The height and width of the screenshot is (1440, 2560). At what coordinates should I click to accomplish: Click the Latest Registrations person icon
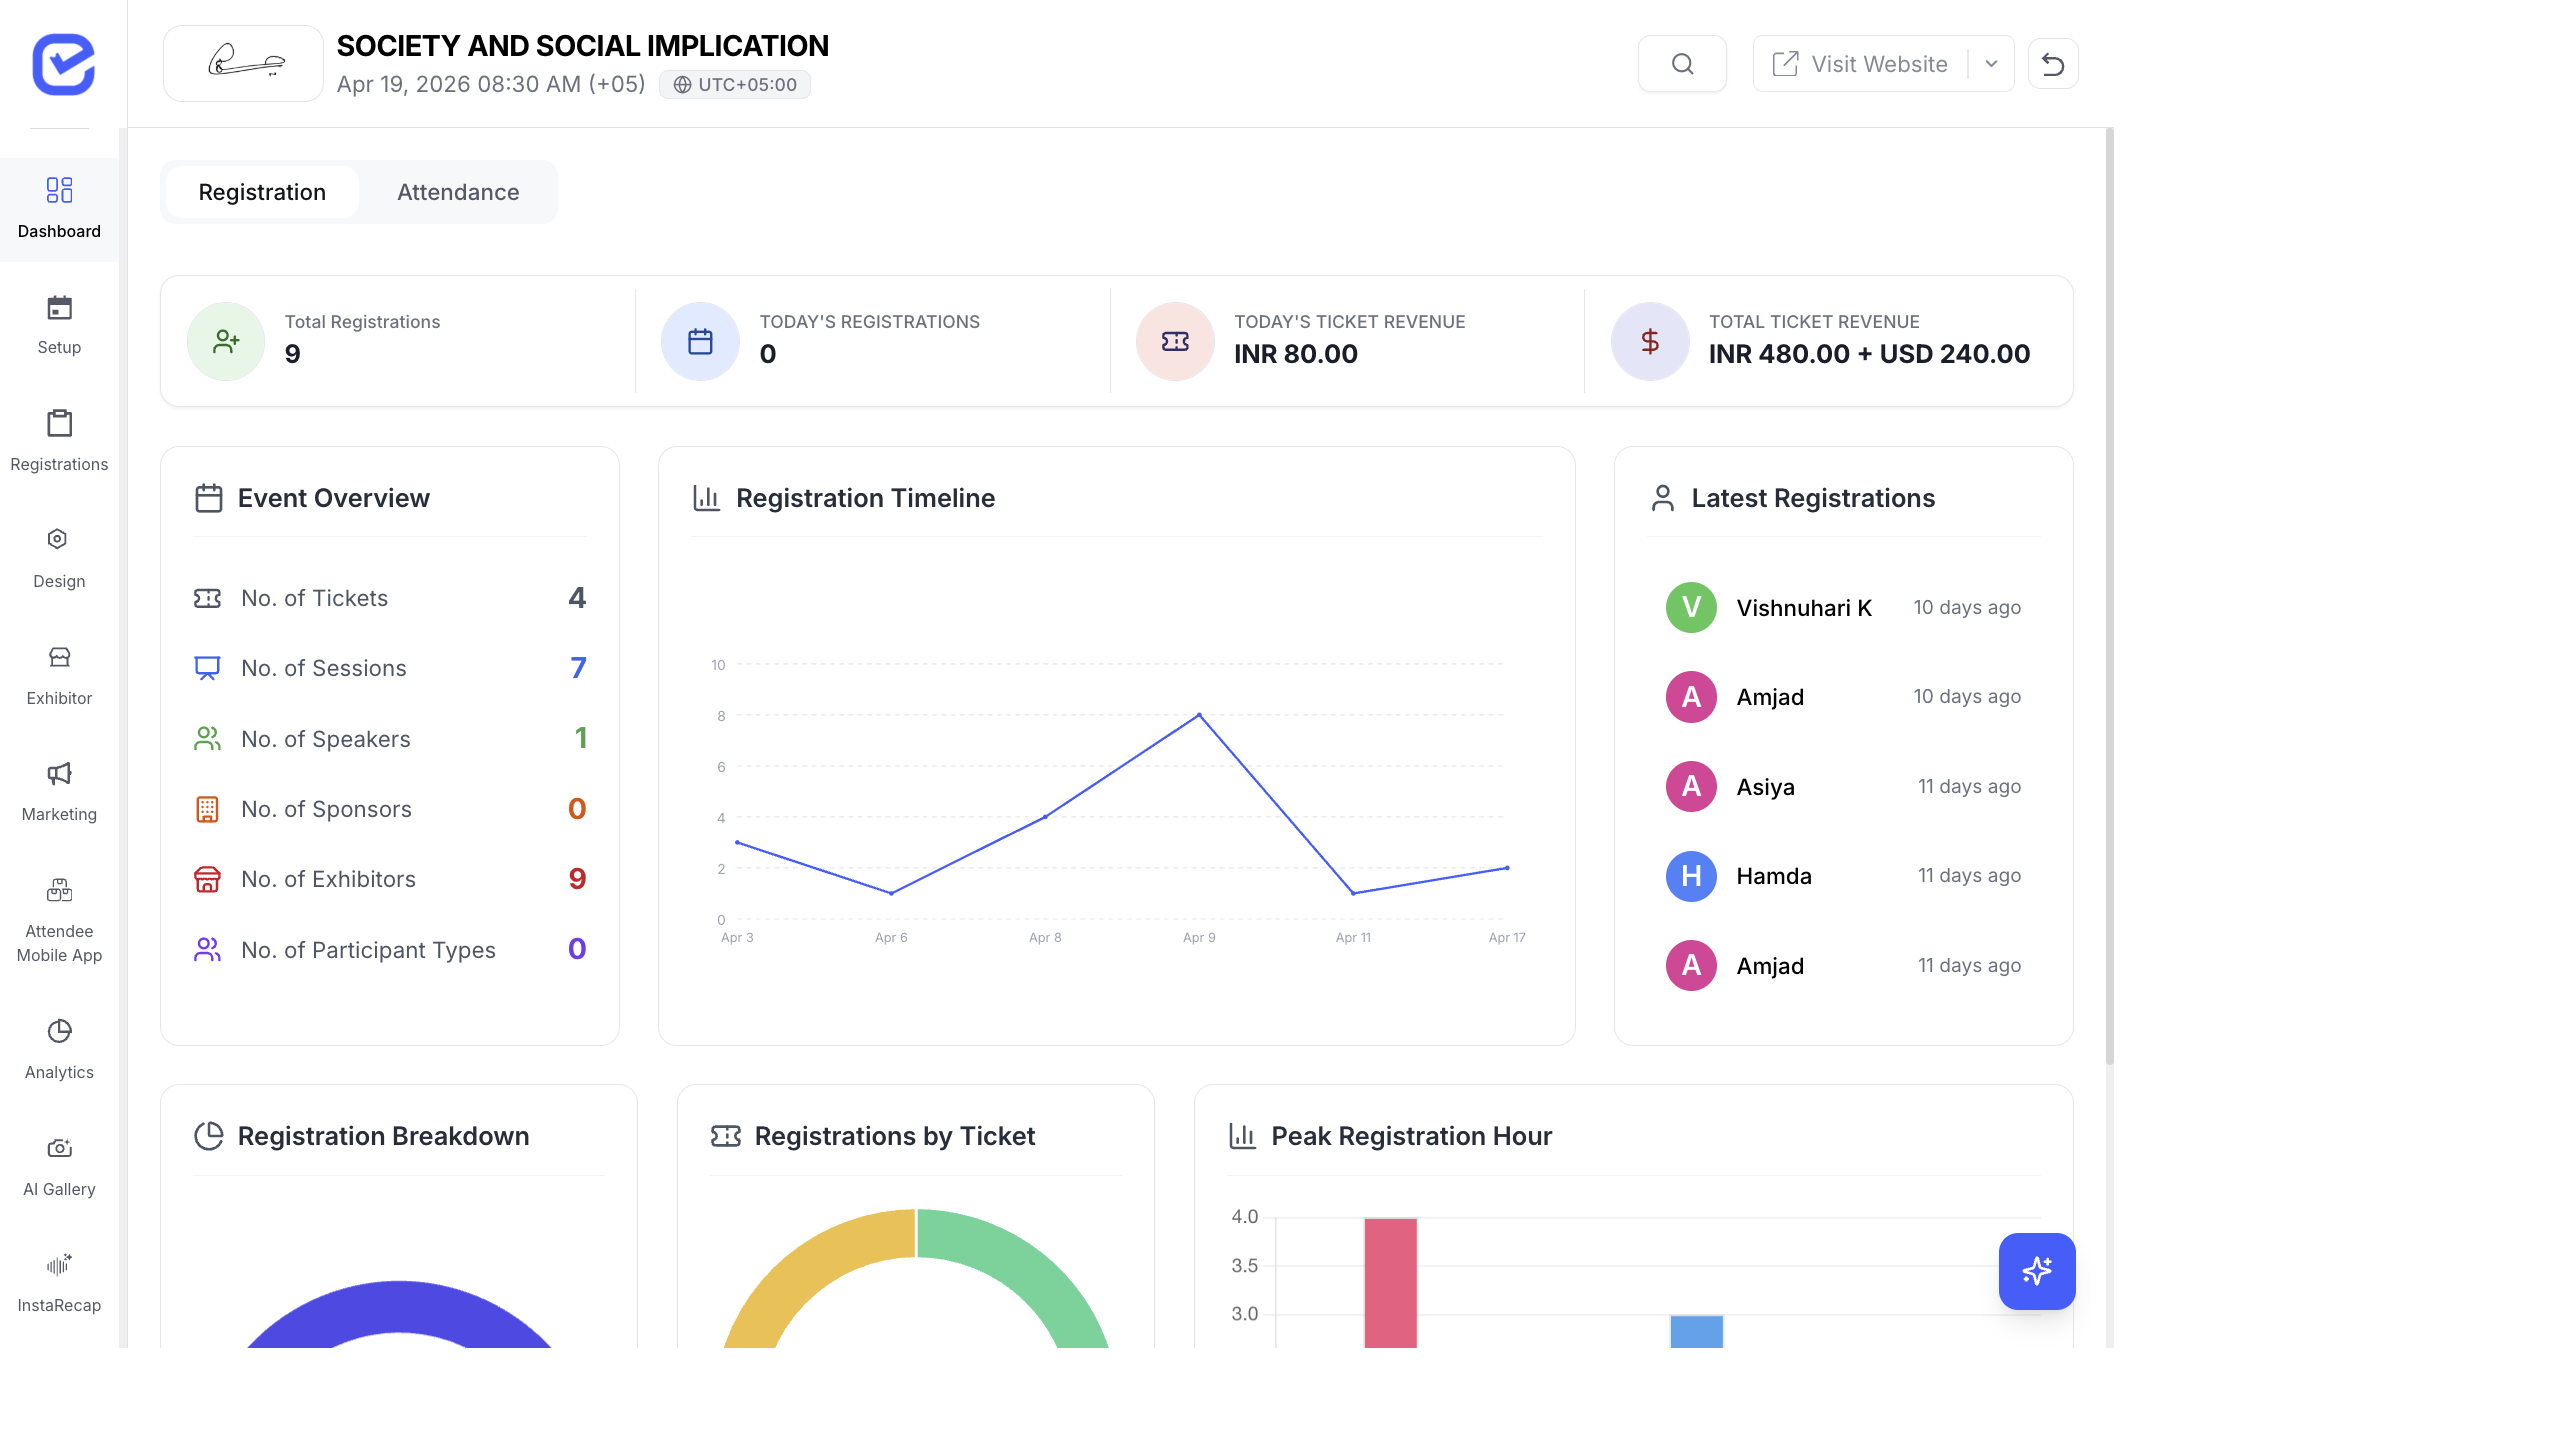tap(1663, 498)
